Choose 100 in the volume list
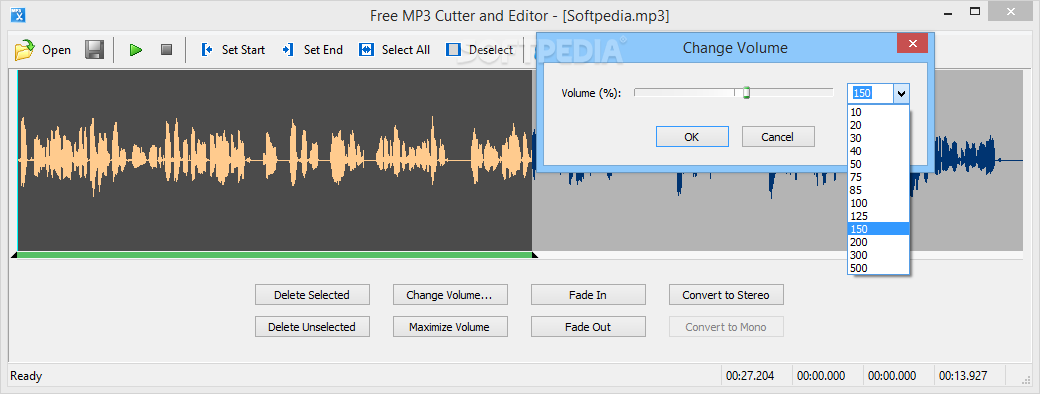Image resolution: width=1040 pixels, height=394 pixels. click(878, 203)
